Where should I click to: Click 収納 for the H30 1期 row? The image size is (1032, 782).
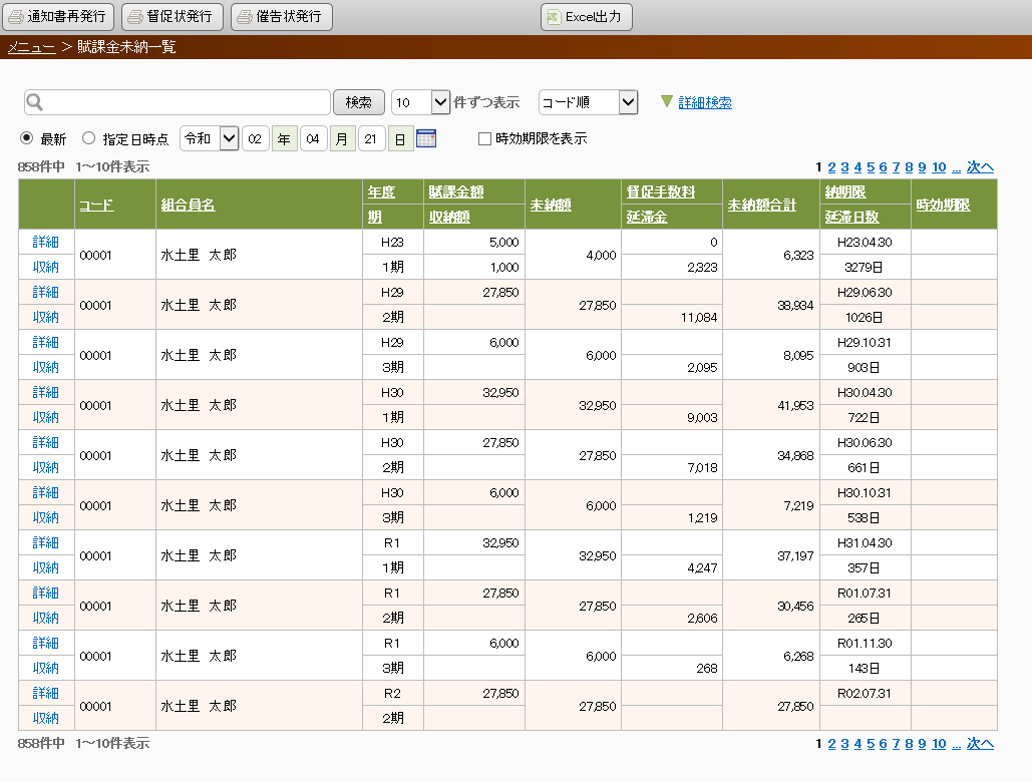click(46, 417)
